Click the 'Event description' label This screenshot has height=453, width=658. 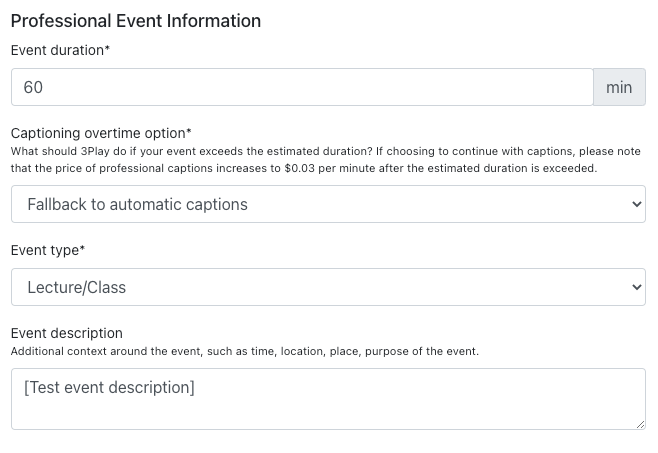66,333
